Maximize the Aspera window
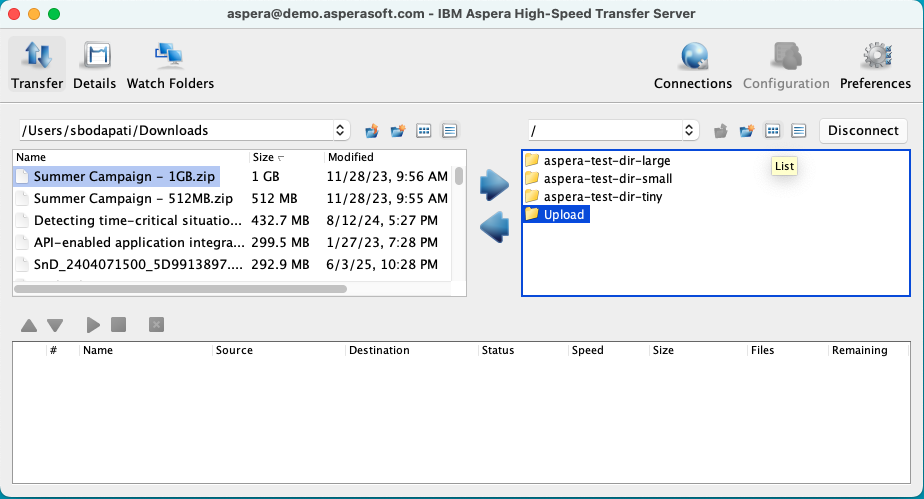Screen dimensions: 924x499 click(54, 14)
